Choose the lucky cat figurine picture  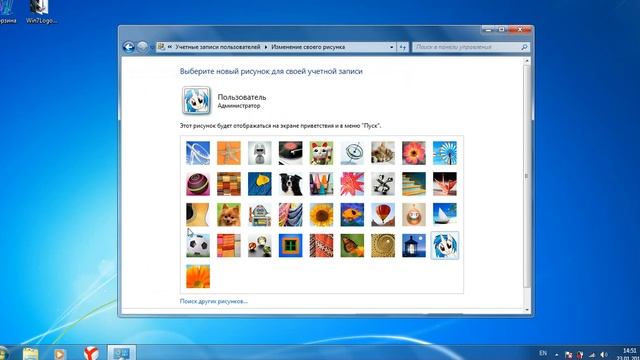coord(321,153)
